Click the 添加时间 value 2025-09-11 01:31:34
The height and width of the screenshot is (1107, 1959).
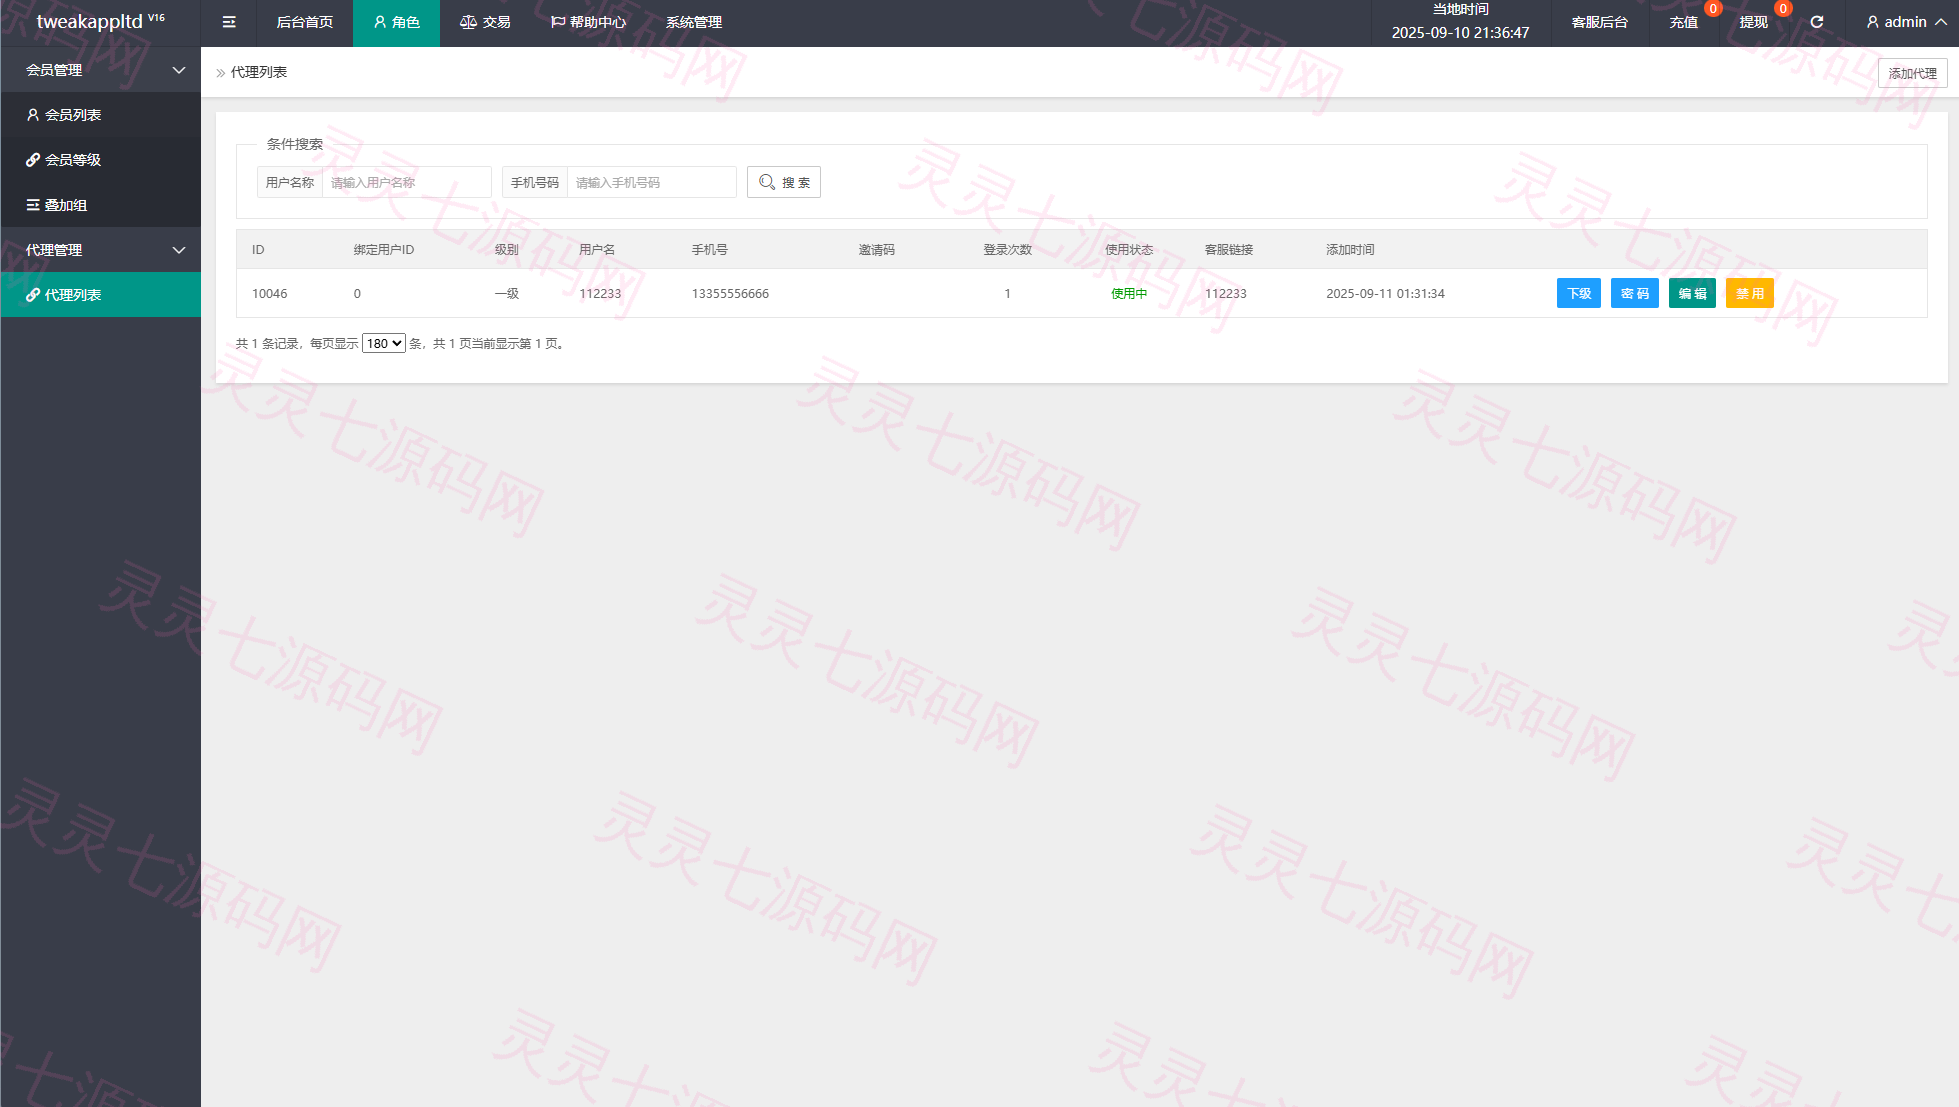pyautogui.click(x=1385, y=294)
